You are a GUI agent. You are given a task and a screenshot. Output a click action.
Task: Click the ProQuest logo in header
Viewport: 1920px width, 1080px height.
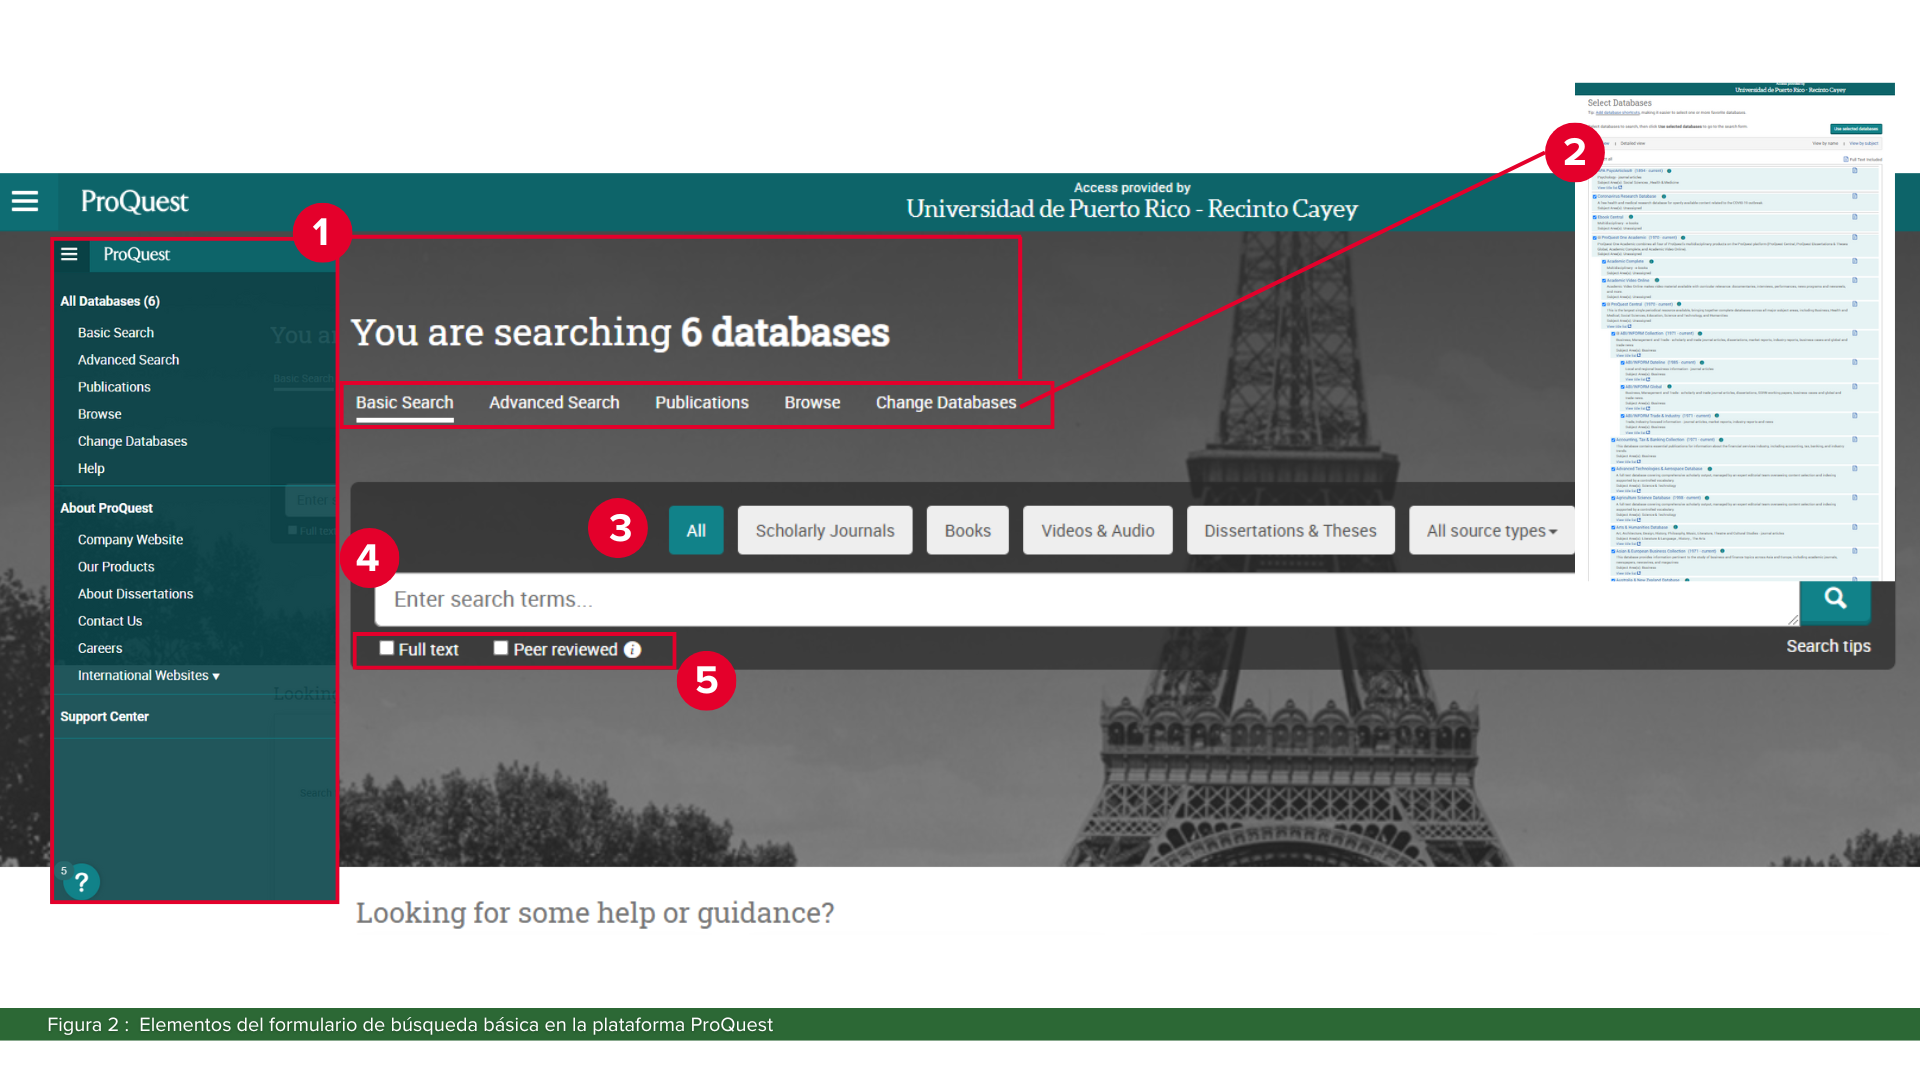pos(134,201)
